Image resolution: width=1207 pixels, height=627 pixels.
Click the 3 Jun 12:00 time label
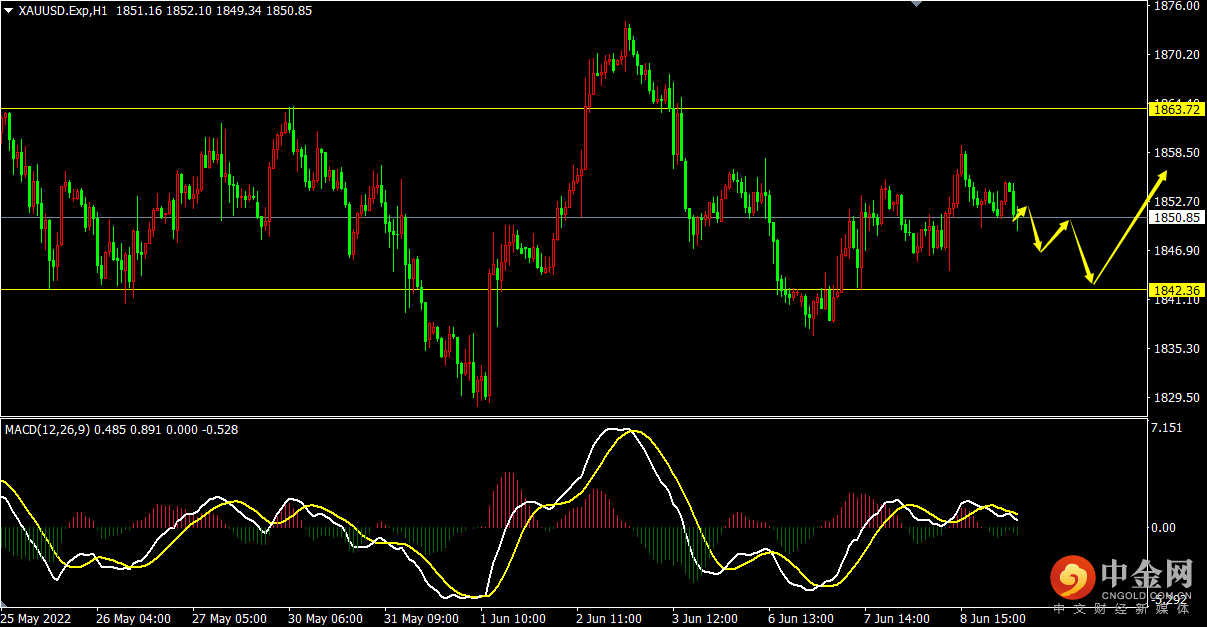point(705,619)
